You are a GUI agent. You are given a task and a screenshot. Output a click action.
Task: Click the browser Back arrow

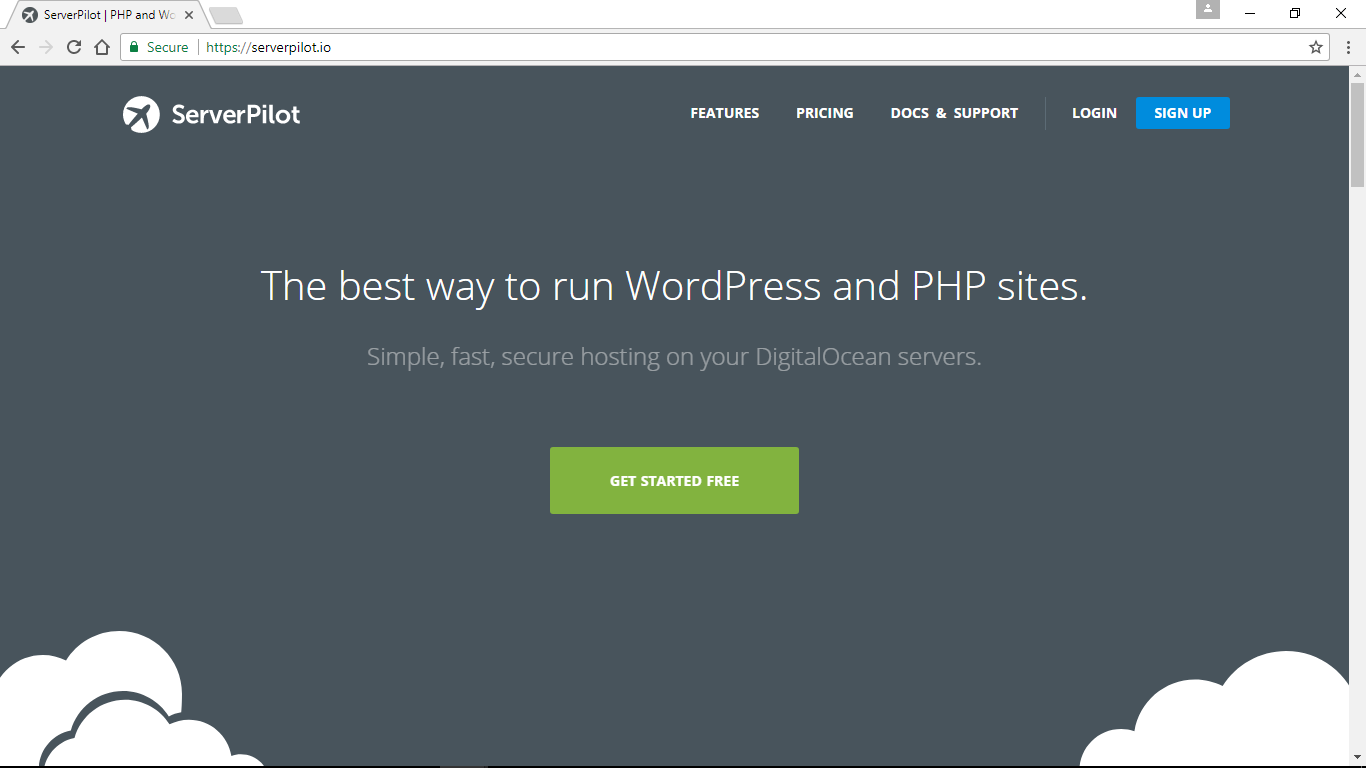[18, 47]
